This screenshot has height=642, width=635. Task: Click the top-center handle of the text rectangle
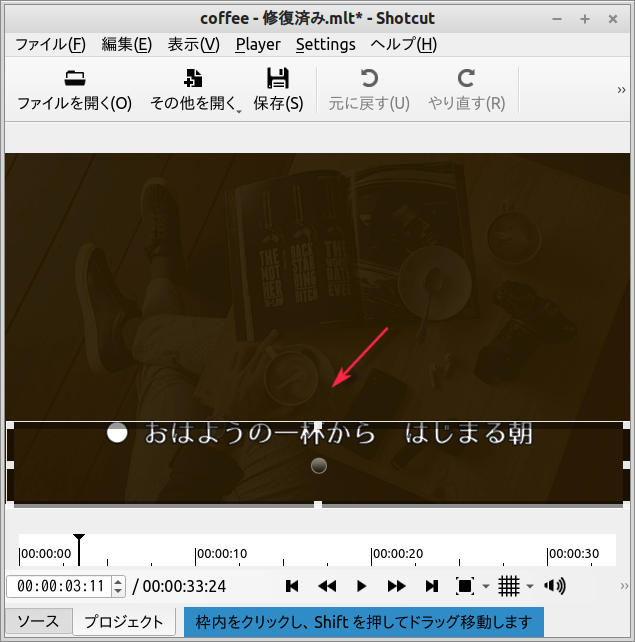coord(318,425)
